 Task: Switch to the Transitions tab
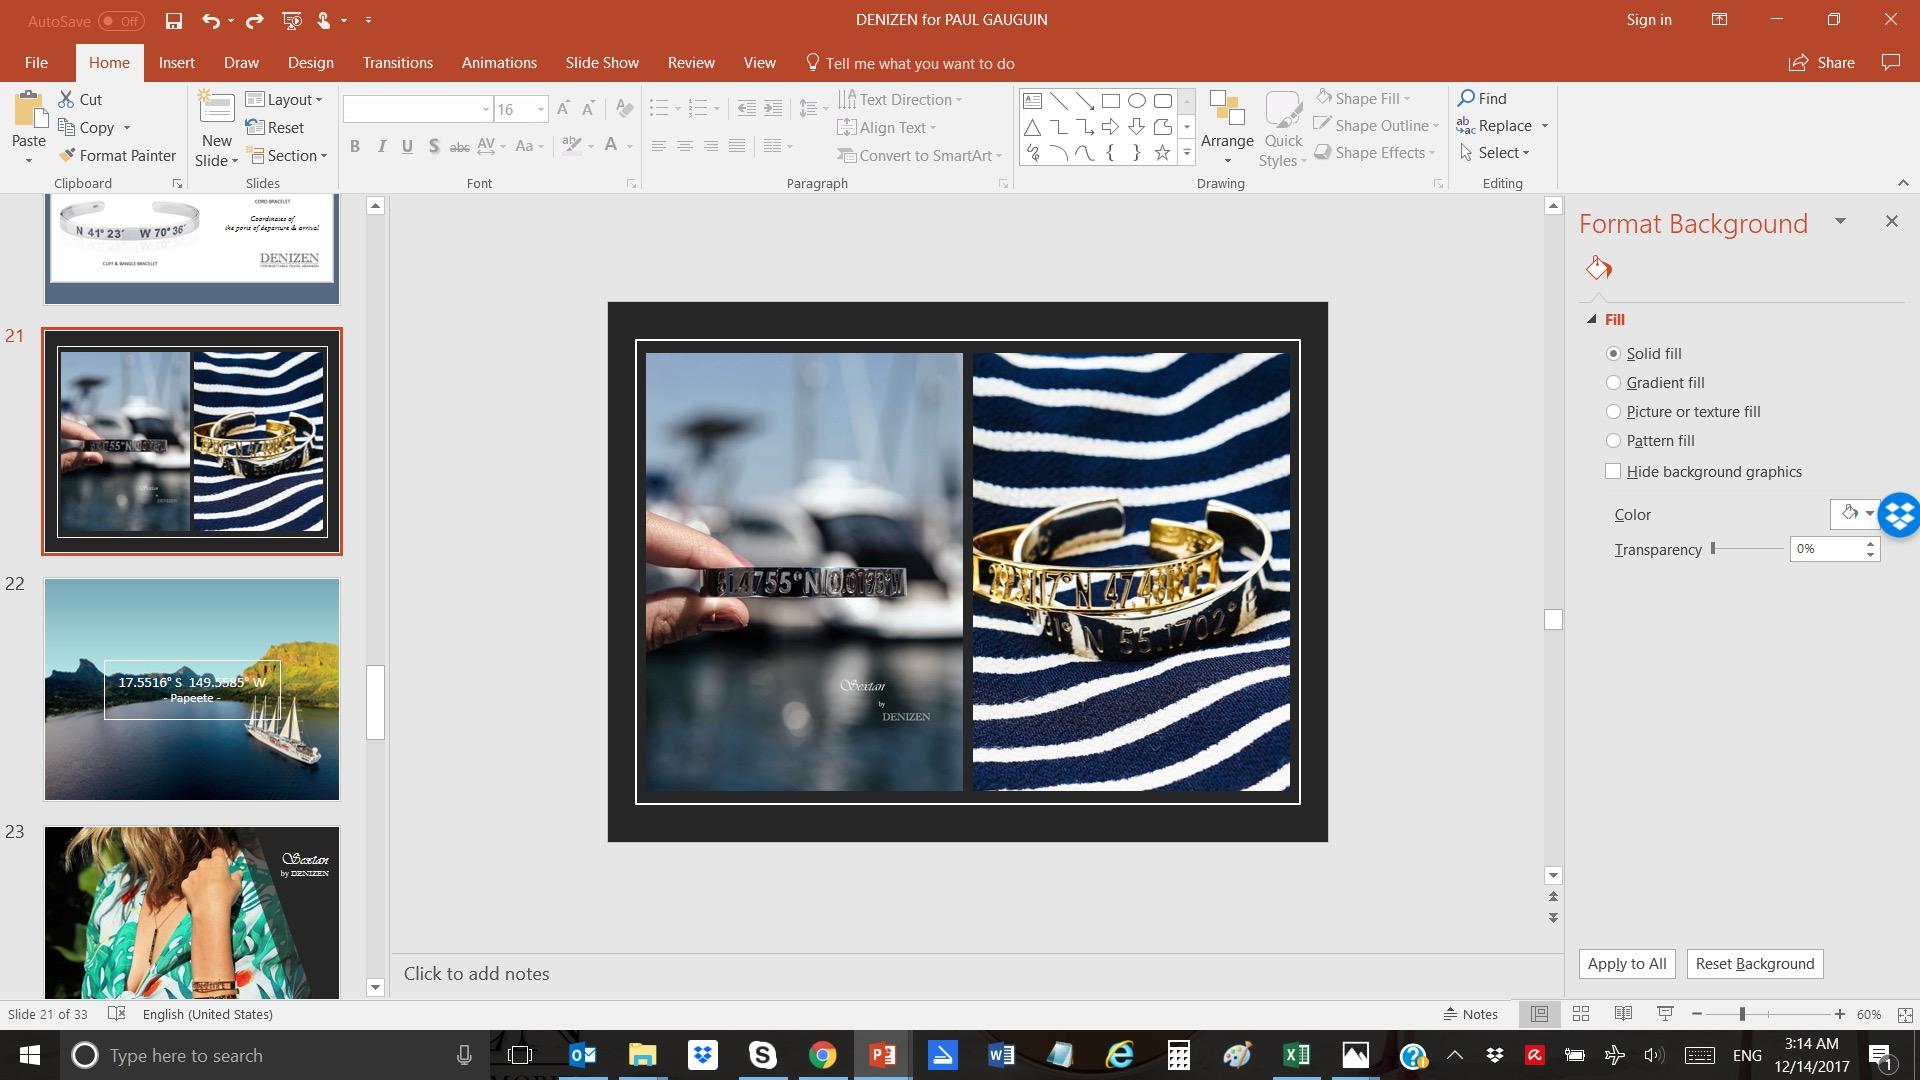397,62
